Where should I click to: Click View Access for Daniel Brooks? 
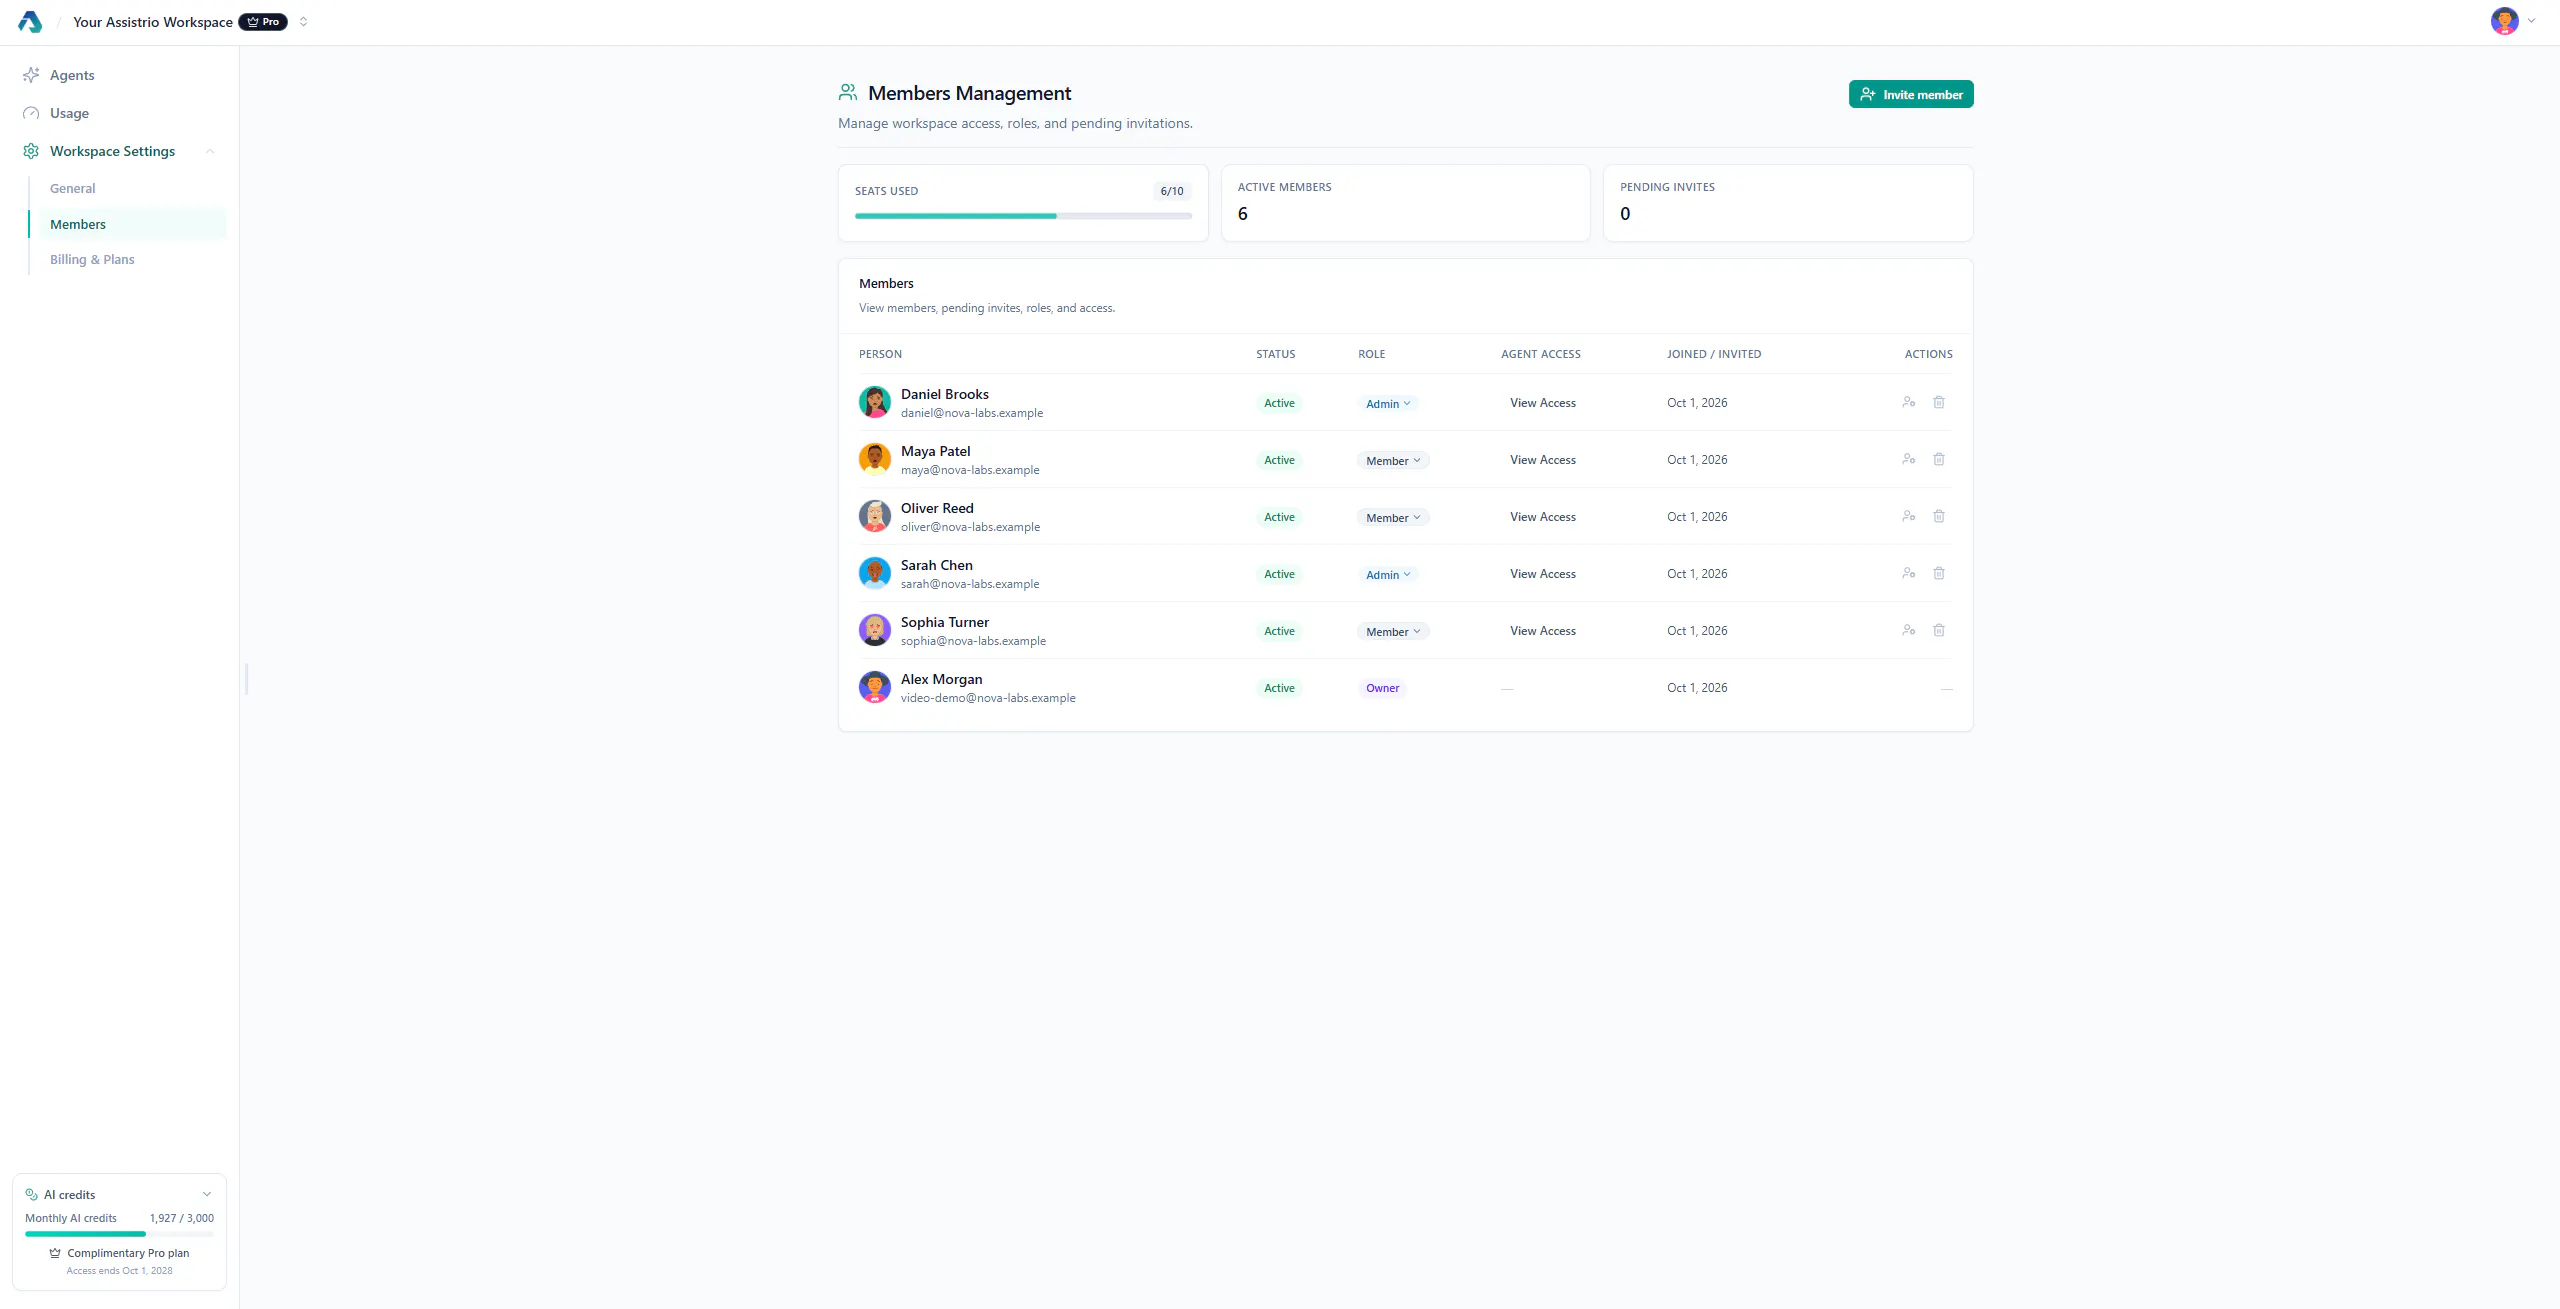tap(1543, 403)
